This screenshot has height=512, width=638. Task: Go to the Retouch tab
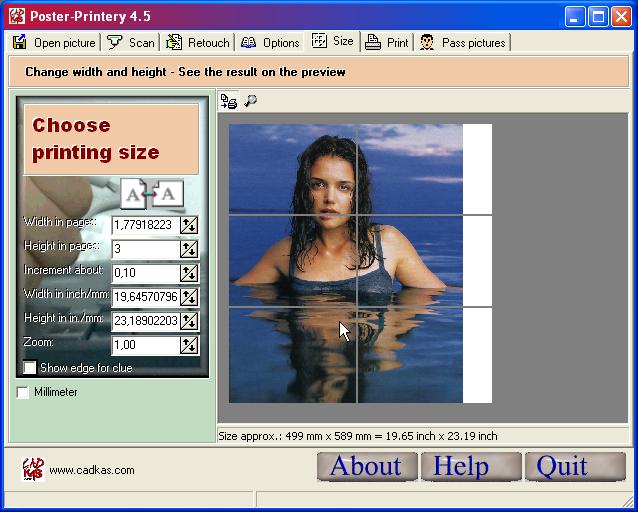pyautogui.click(x=198, y=42)
